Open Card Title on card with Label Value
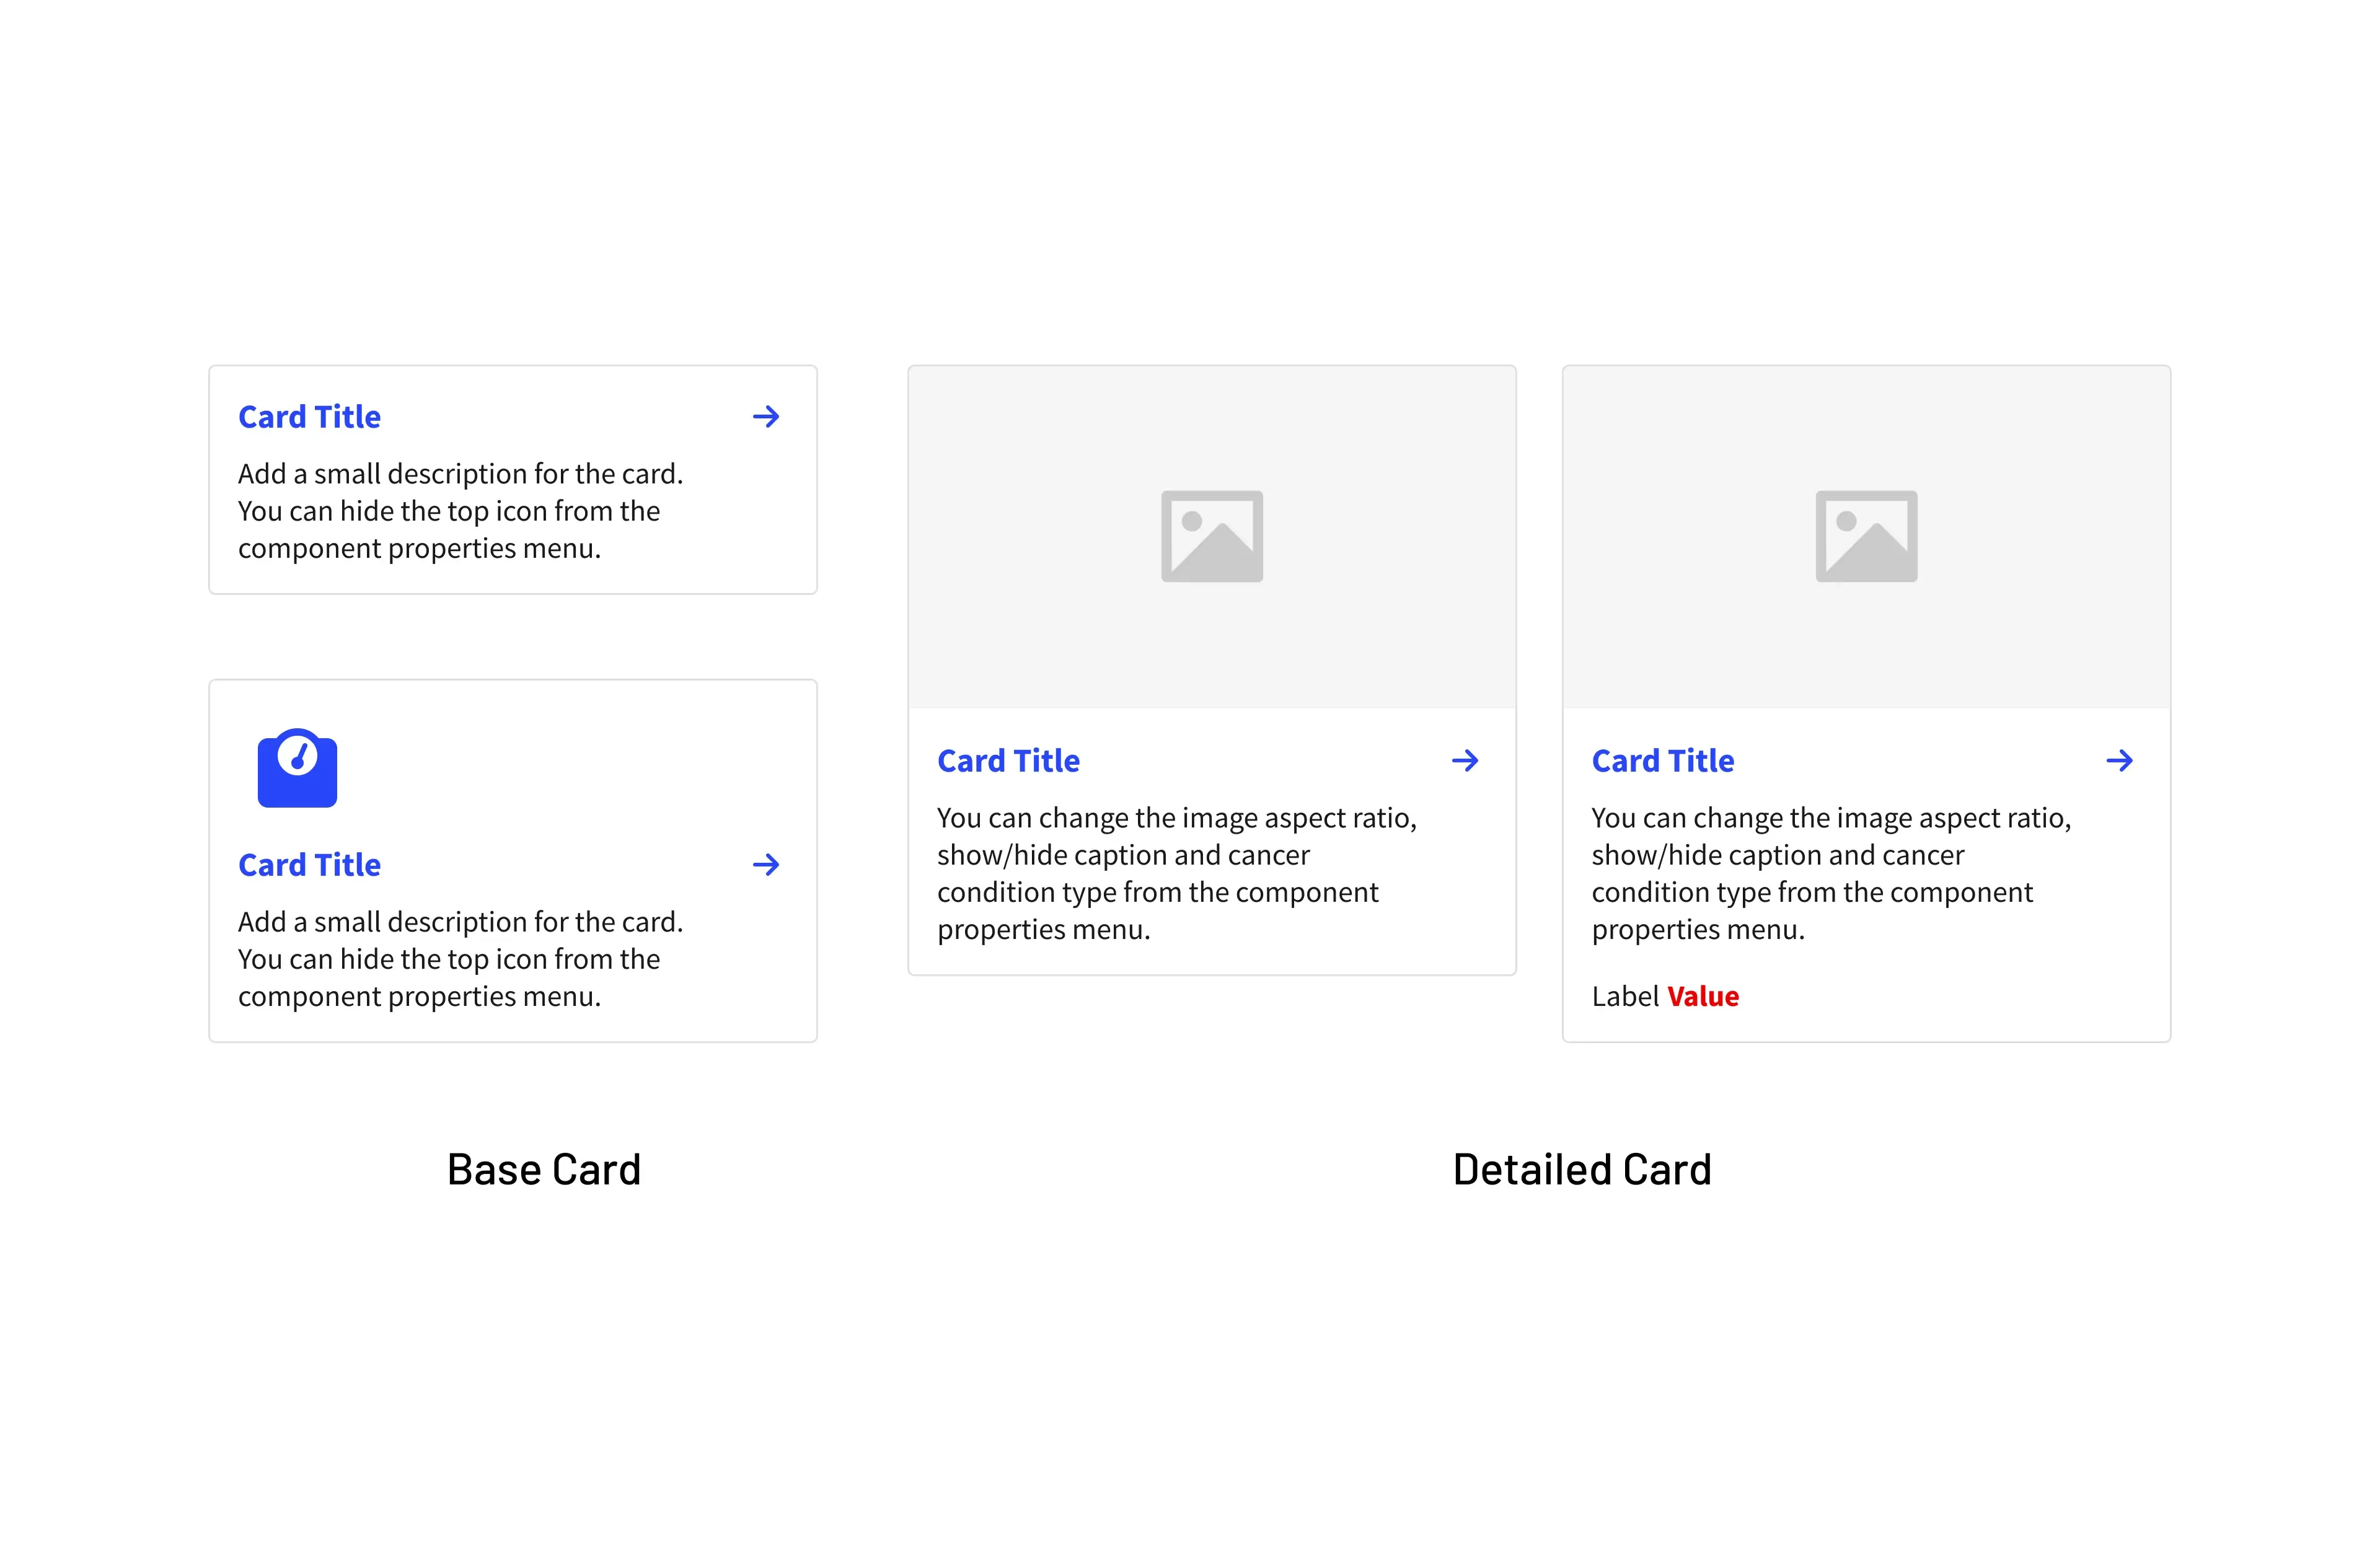The width and height of the screenshot is (2380, 1547). pos(1663,761)
